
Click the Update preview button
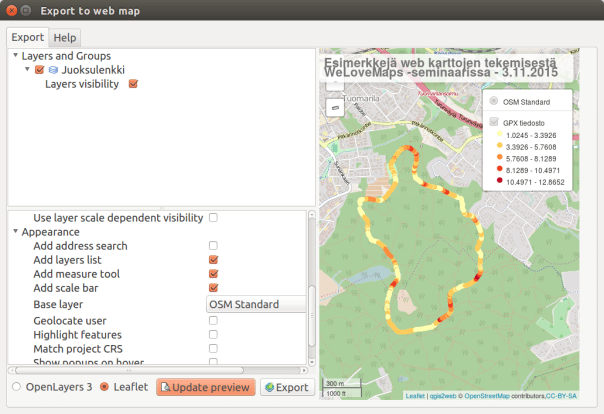pos(206,387)
